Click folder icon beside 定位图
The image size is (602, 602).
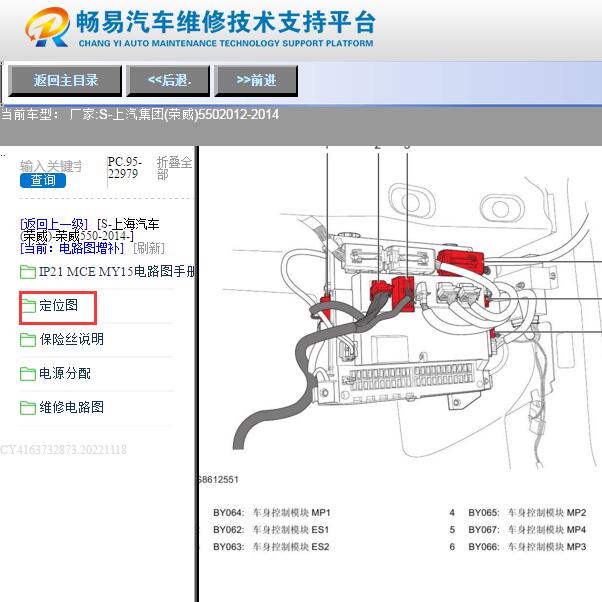tap(28, 306)
